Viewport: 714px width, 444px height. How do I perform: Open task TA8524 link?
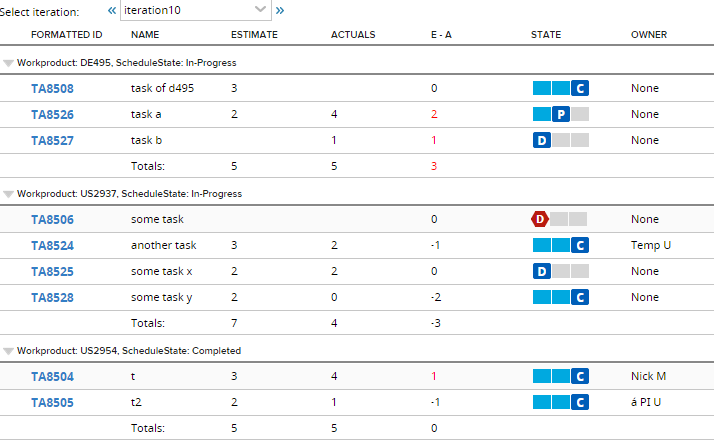coord(52,245)
